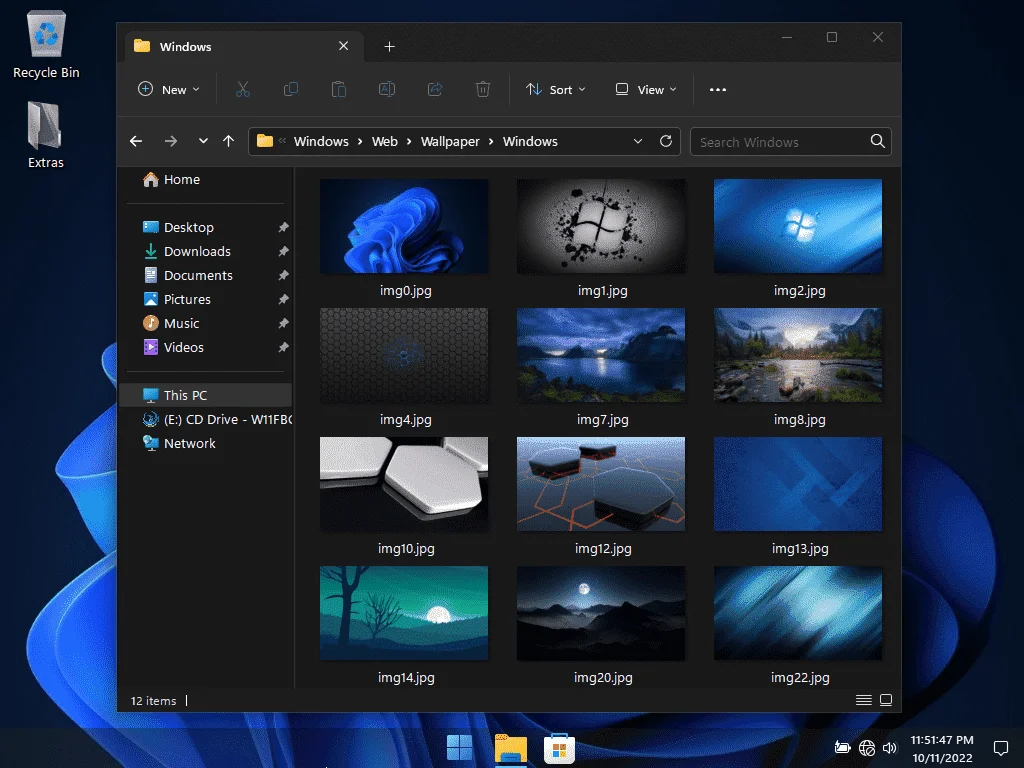1024x768 pixels.
Task: Click the Share icon in toolbar
Action: [435, 89]
